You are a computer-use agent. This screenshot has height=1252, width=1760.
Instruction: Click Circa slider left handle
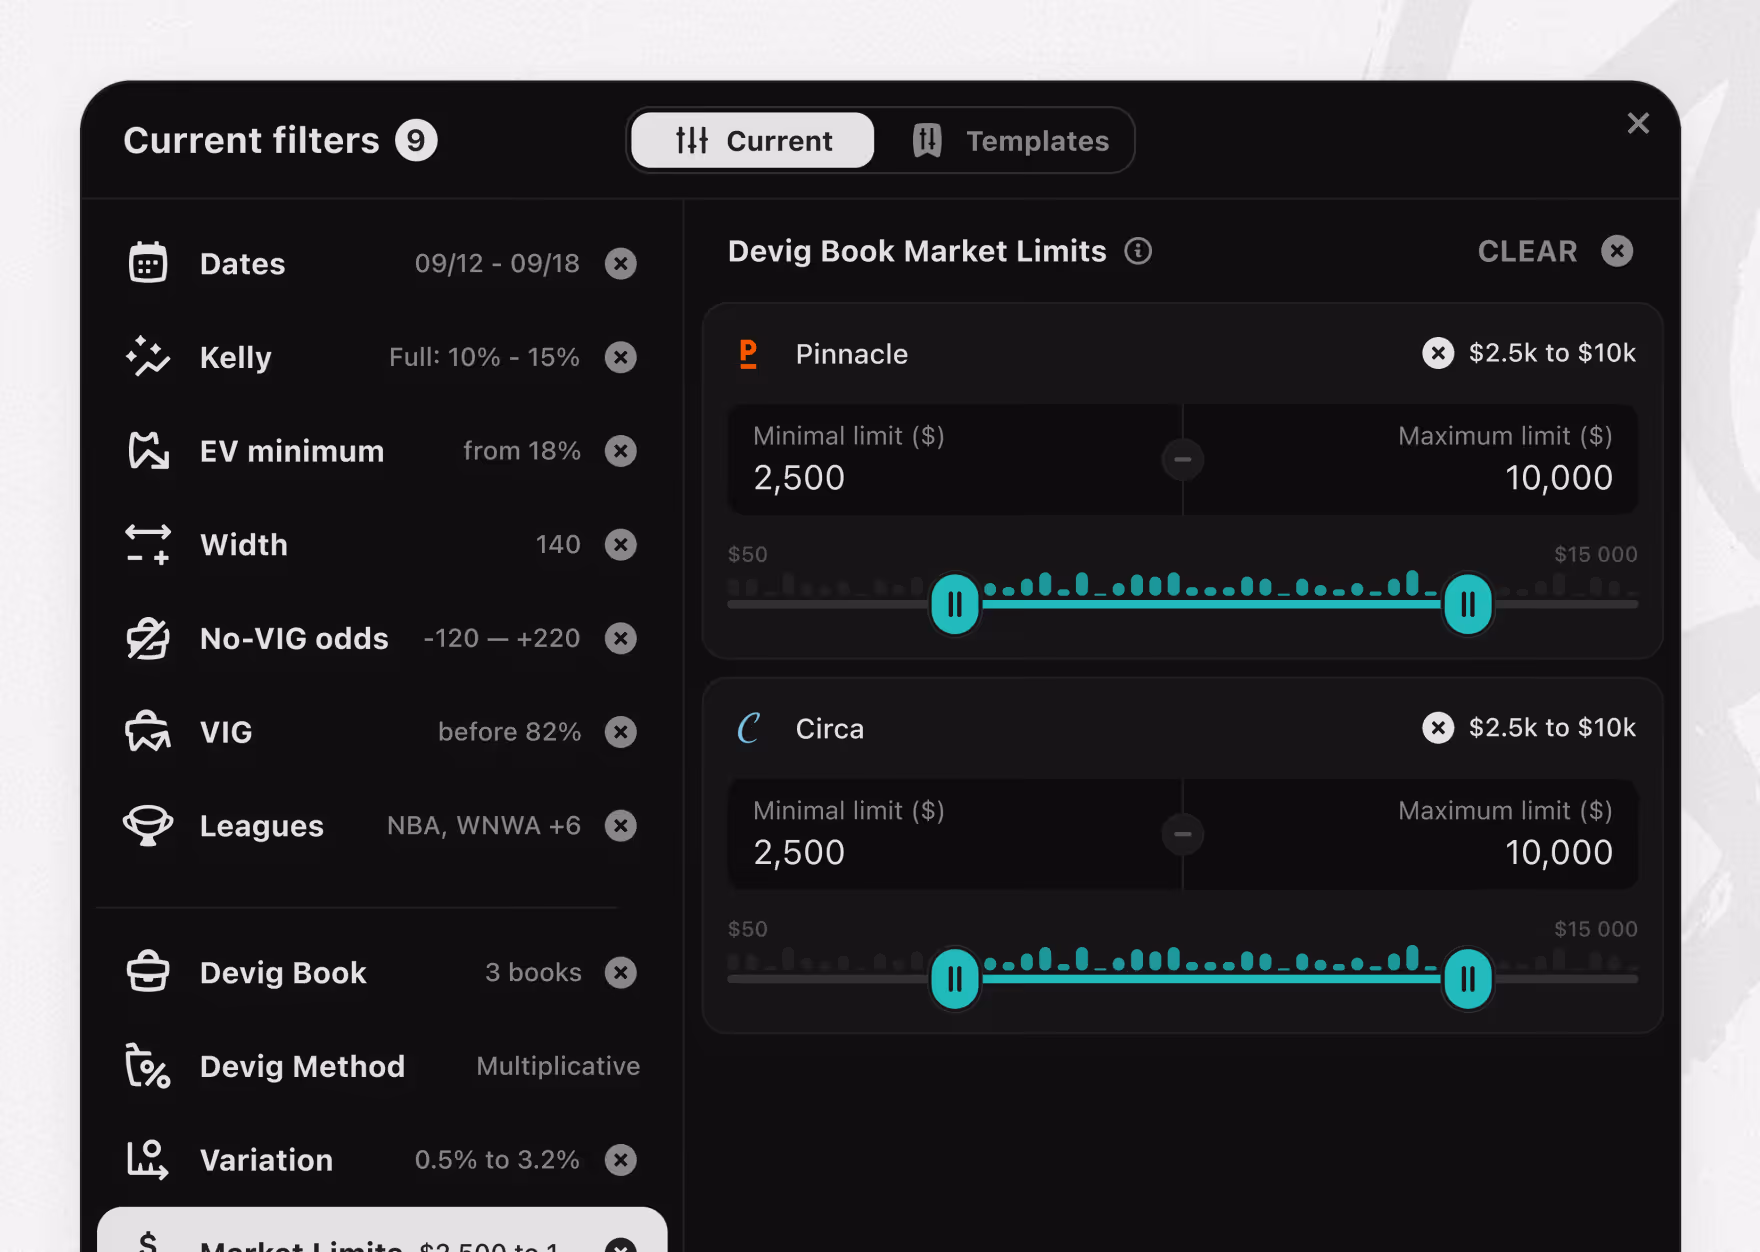955,978
